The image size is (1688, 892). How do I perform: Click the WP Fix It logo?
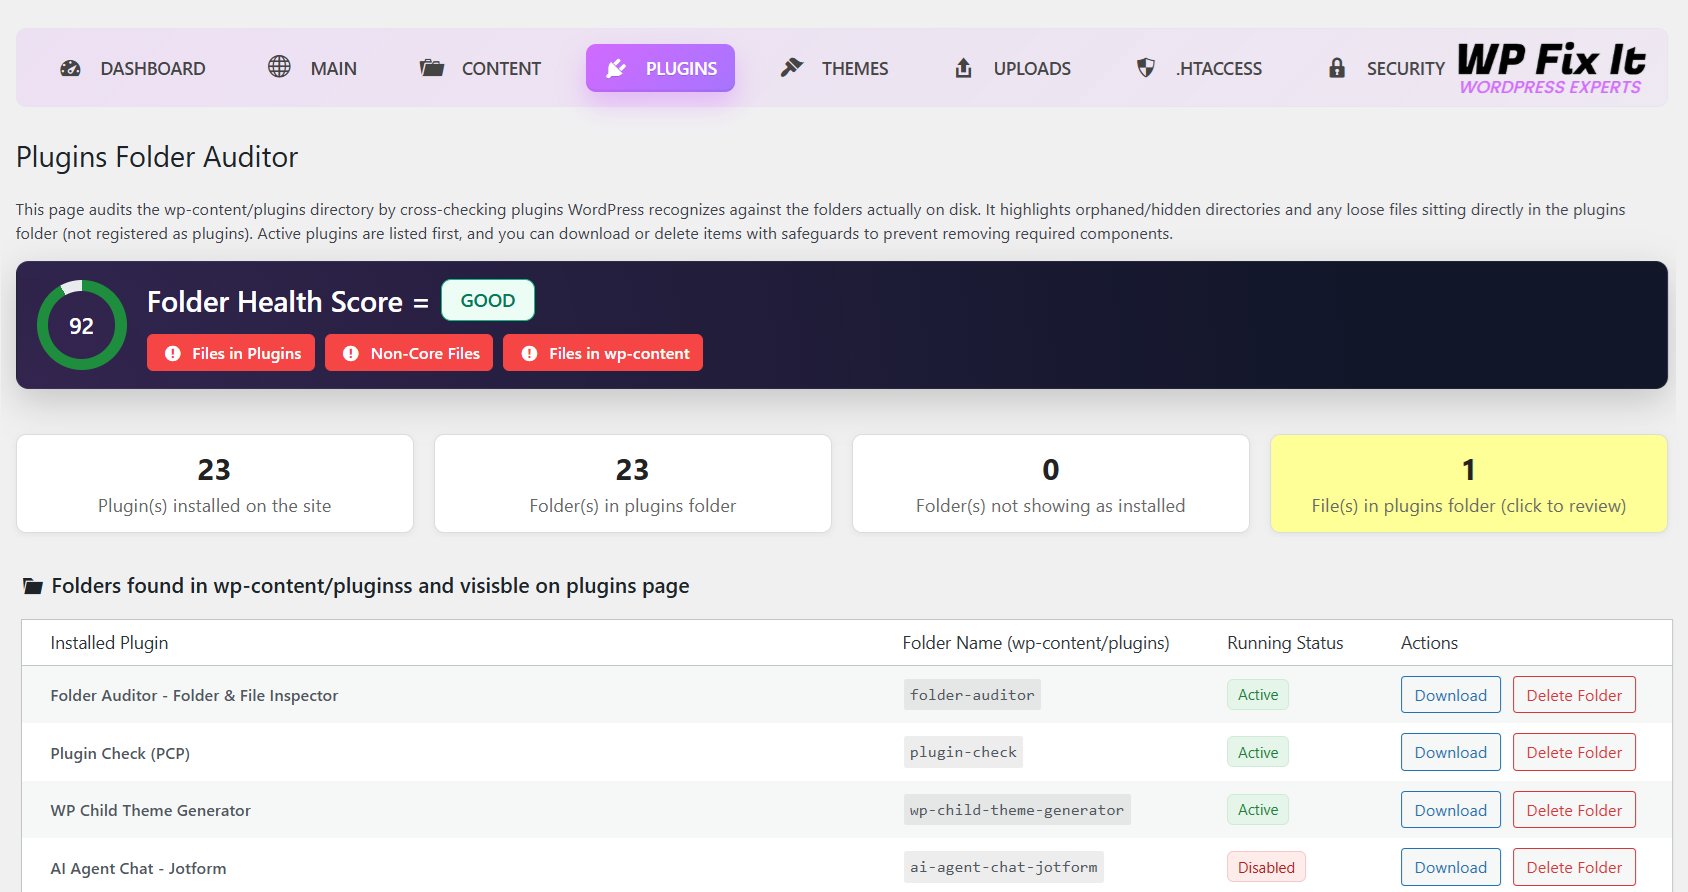click(x=1551, y=68)
